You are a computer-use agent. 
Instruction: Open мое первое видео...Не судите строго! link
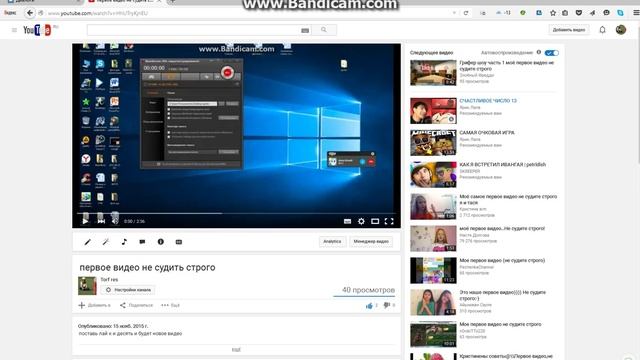click(502, 229)
